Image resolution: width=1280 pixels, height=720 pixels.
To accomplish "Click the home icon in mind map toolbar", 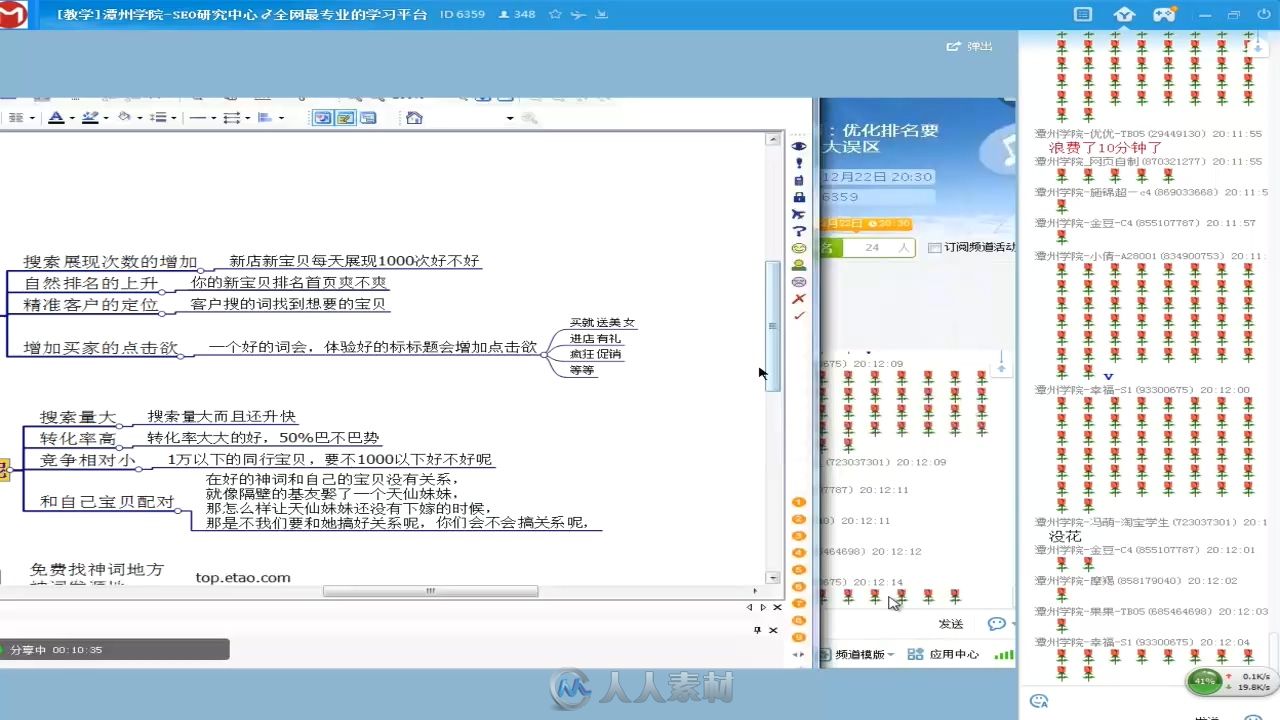I will (414, 118).
